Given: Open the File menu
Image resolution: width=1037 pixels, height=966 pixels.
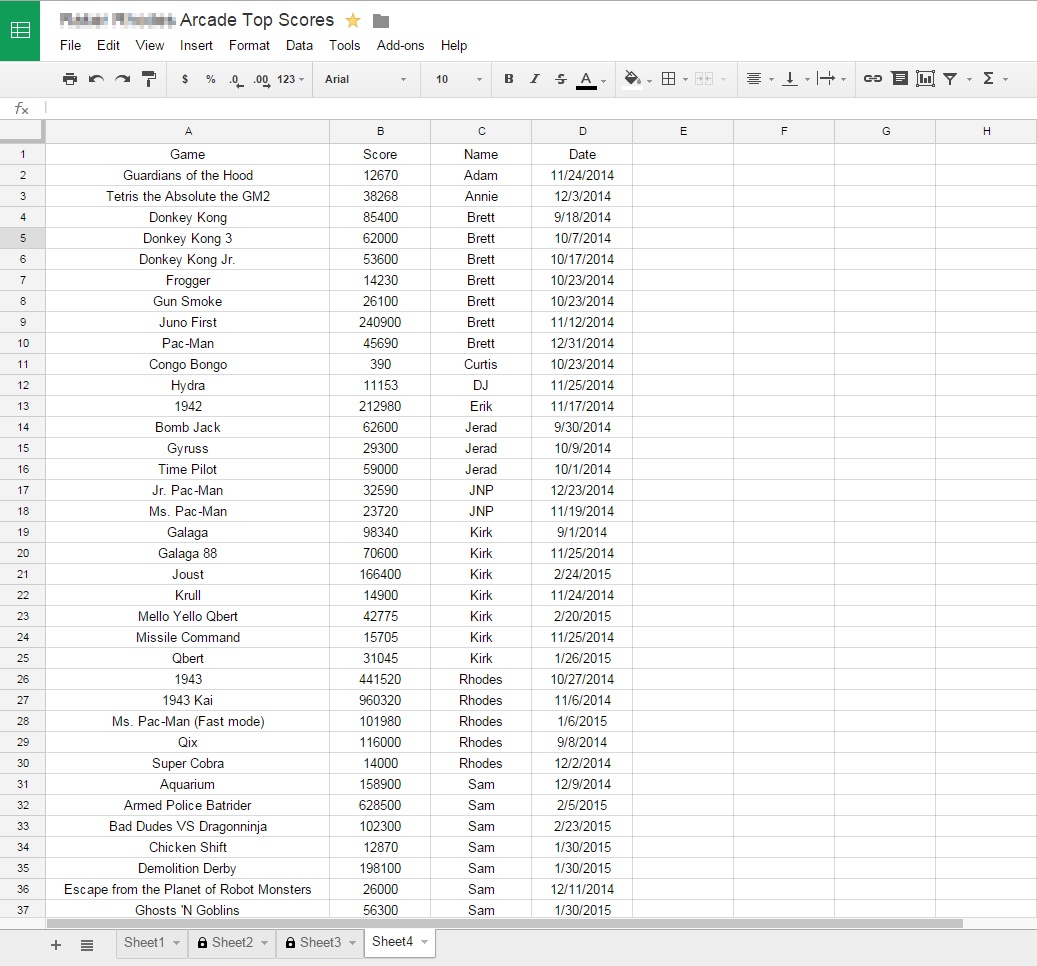Looking at the screenshot, I should click(70, 46).
